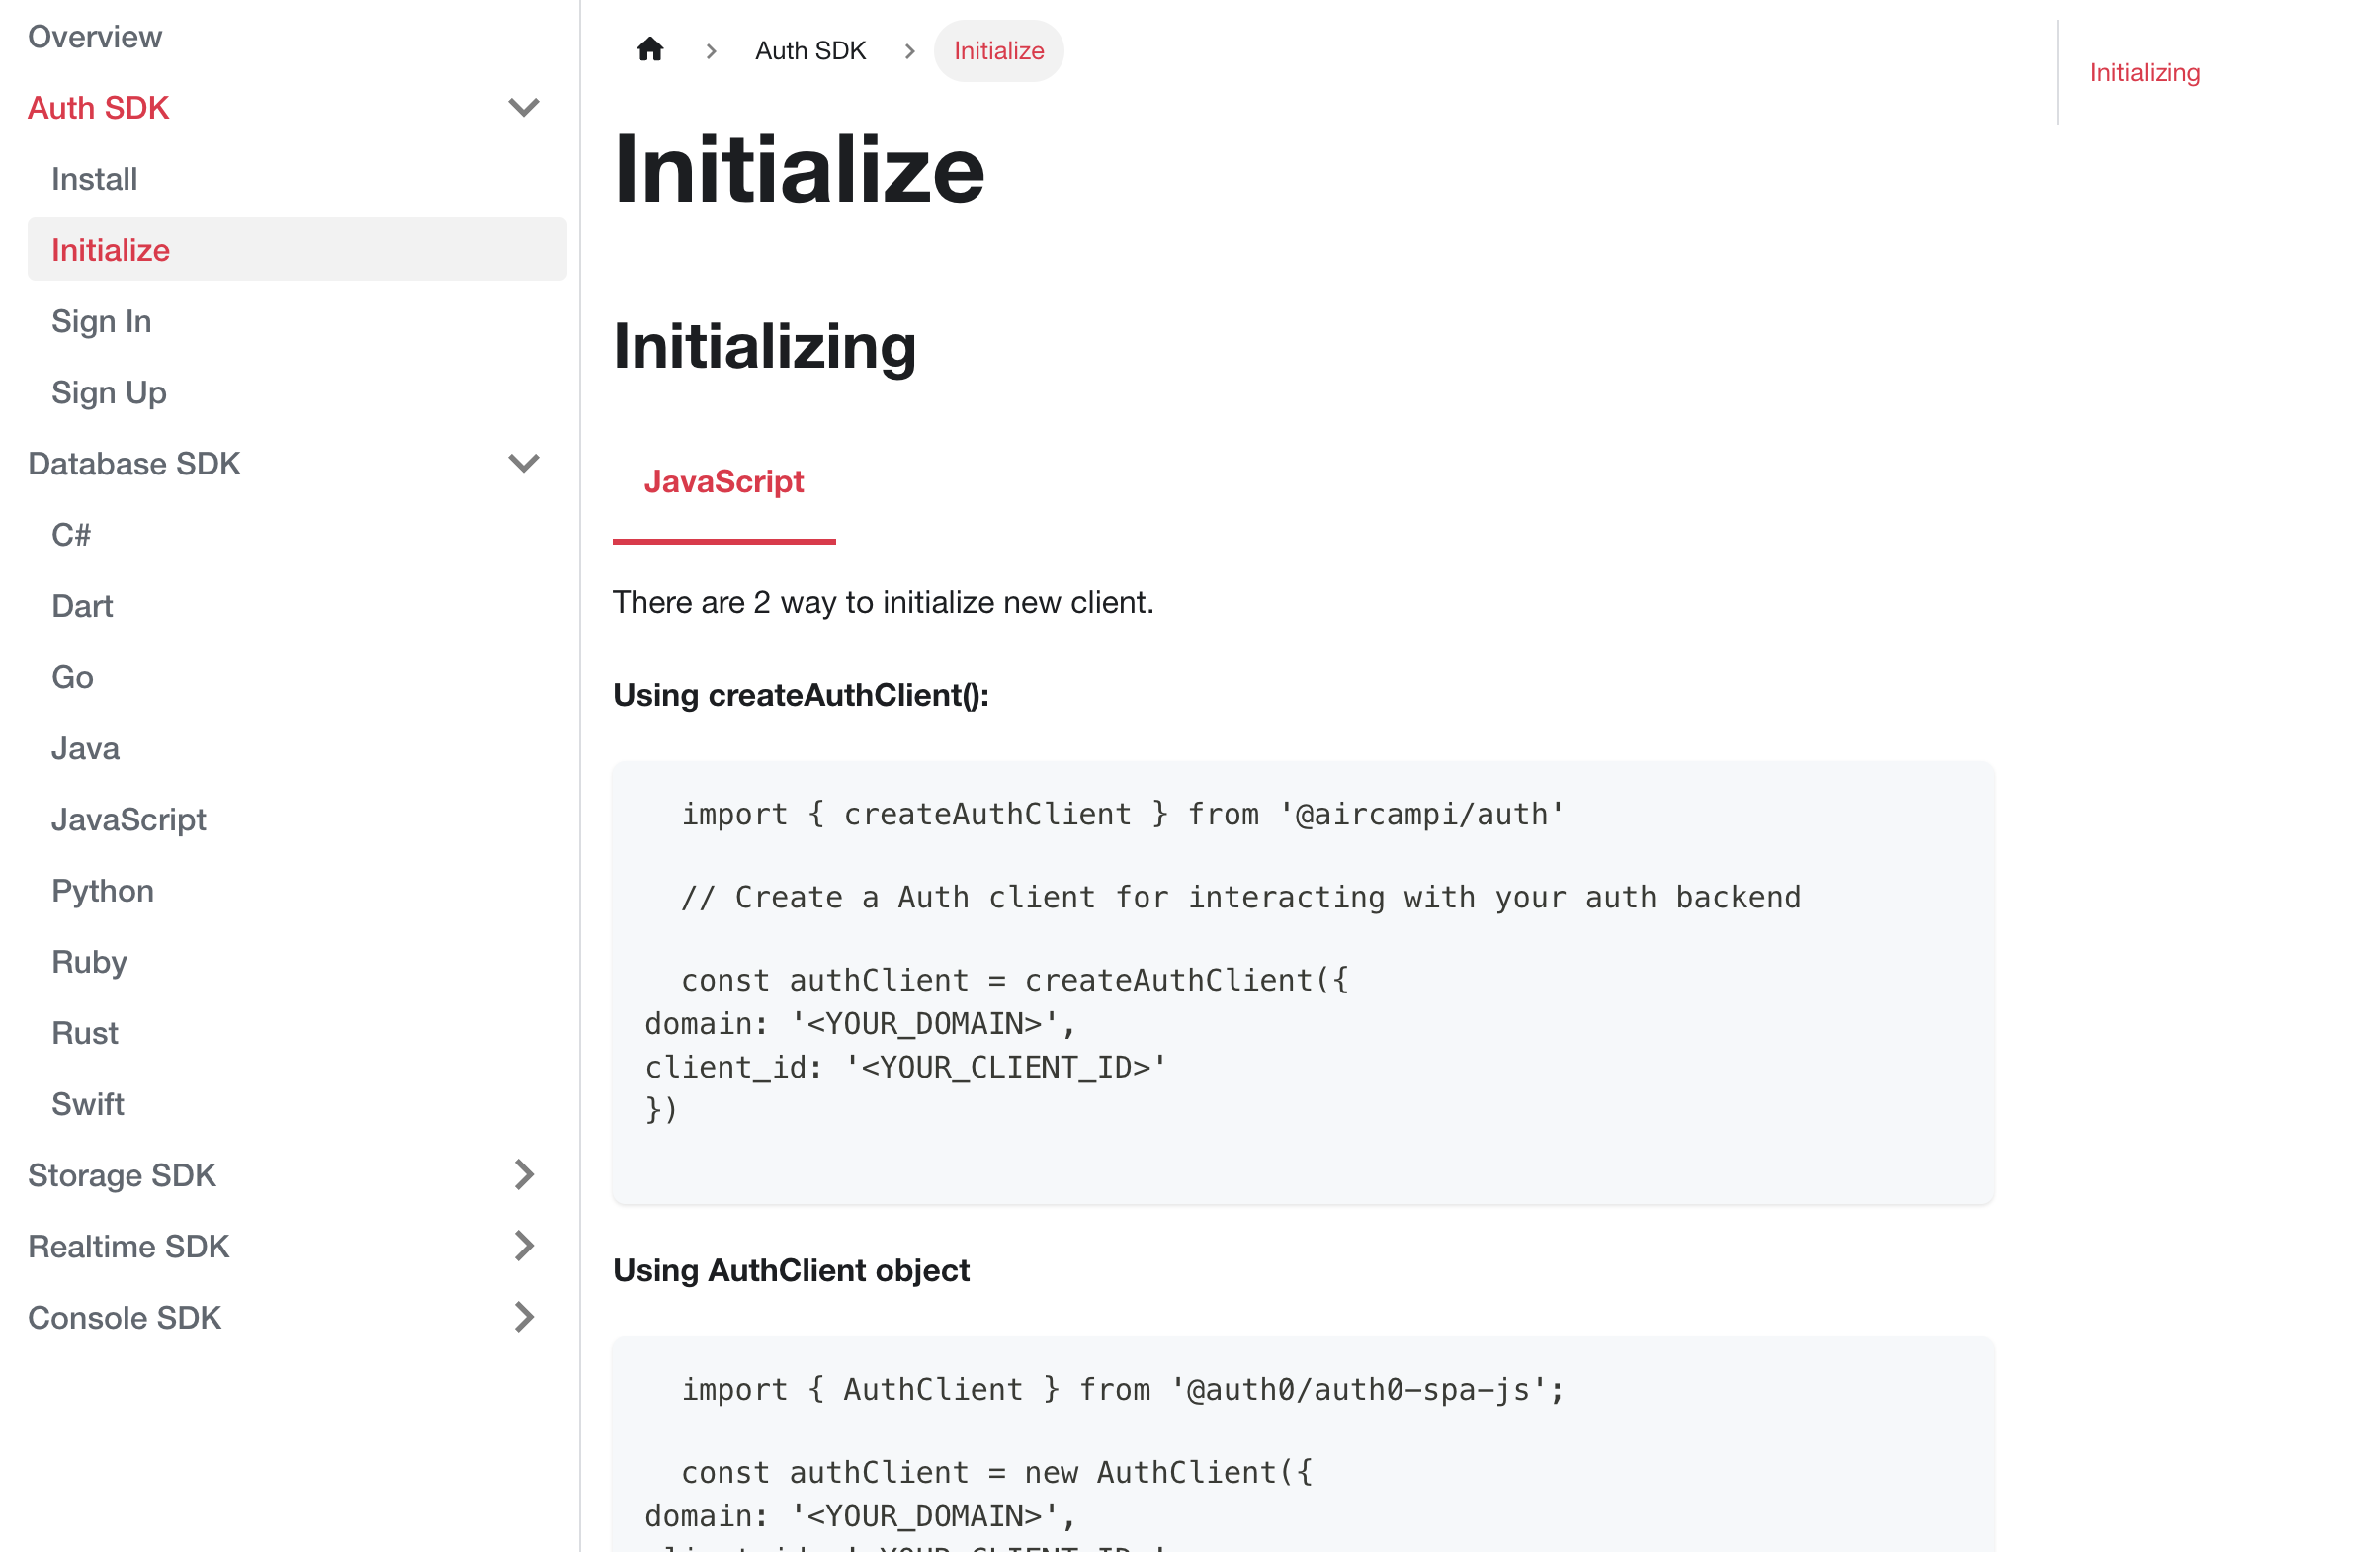Image resolution: width=2380 pixels, height=1552 pixels.
Task: Open the Sign In page
Action: (x=102, y=321)
